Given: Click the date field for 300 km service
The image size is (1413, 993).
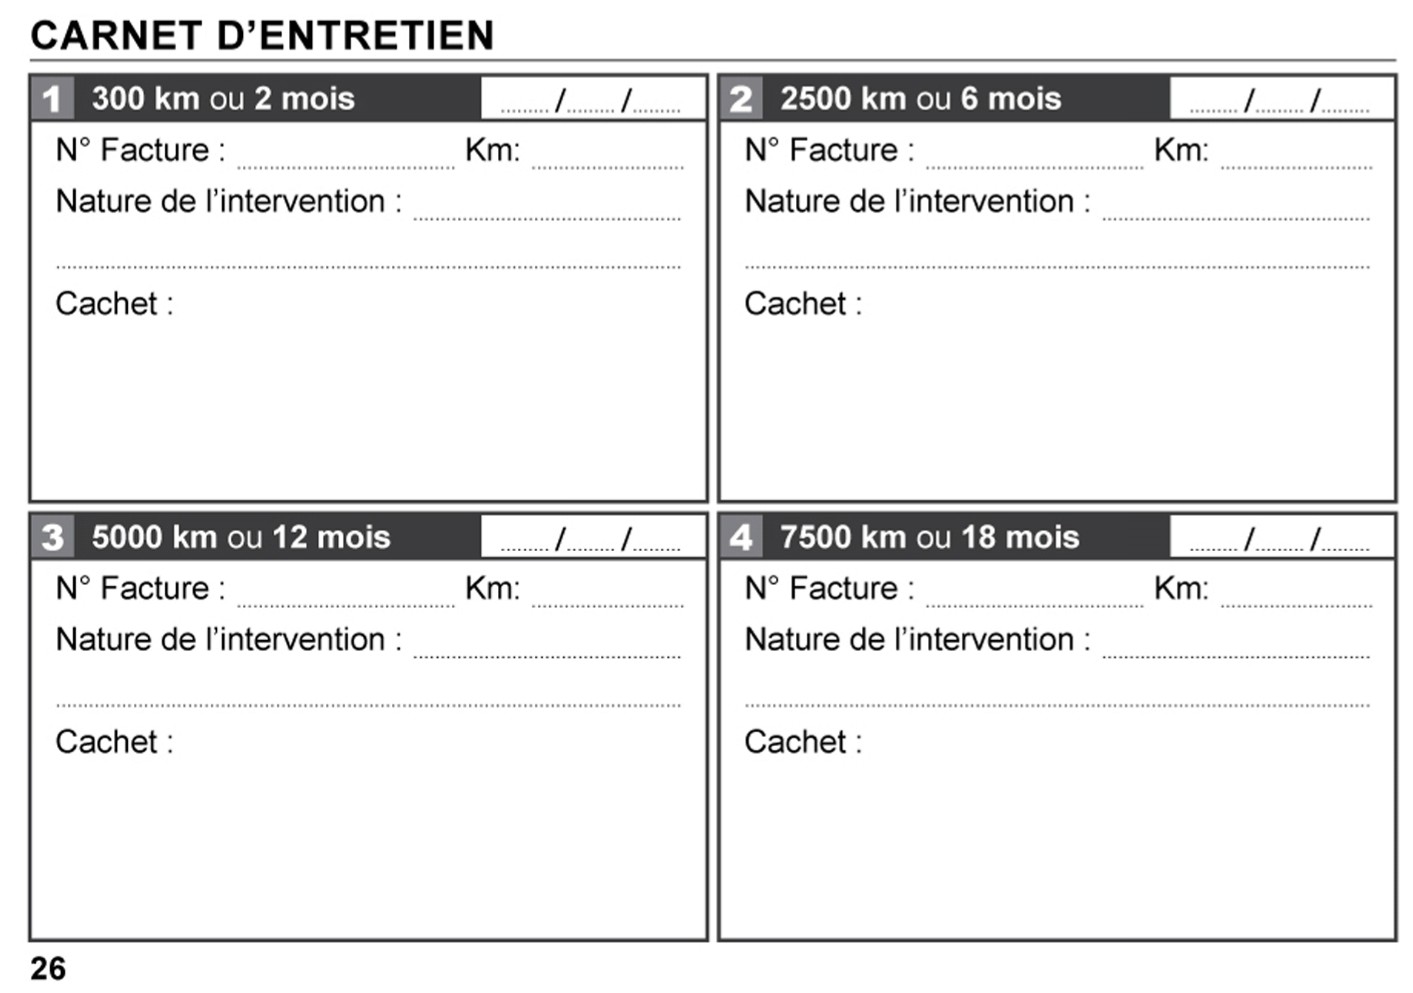Looking at the screenshot, I should click(x=592, y=100).
